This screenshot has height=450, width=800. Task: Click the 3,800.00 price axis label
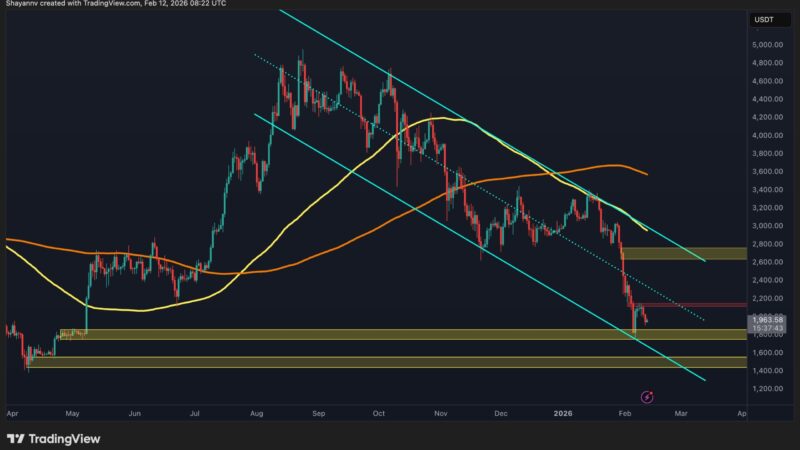(767, 153)
